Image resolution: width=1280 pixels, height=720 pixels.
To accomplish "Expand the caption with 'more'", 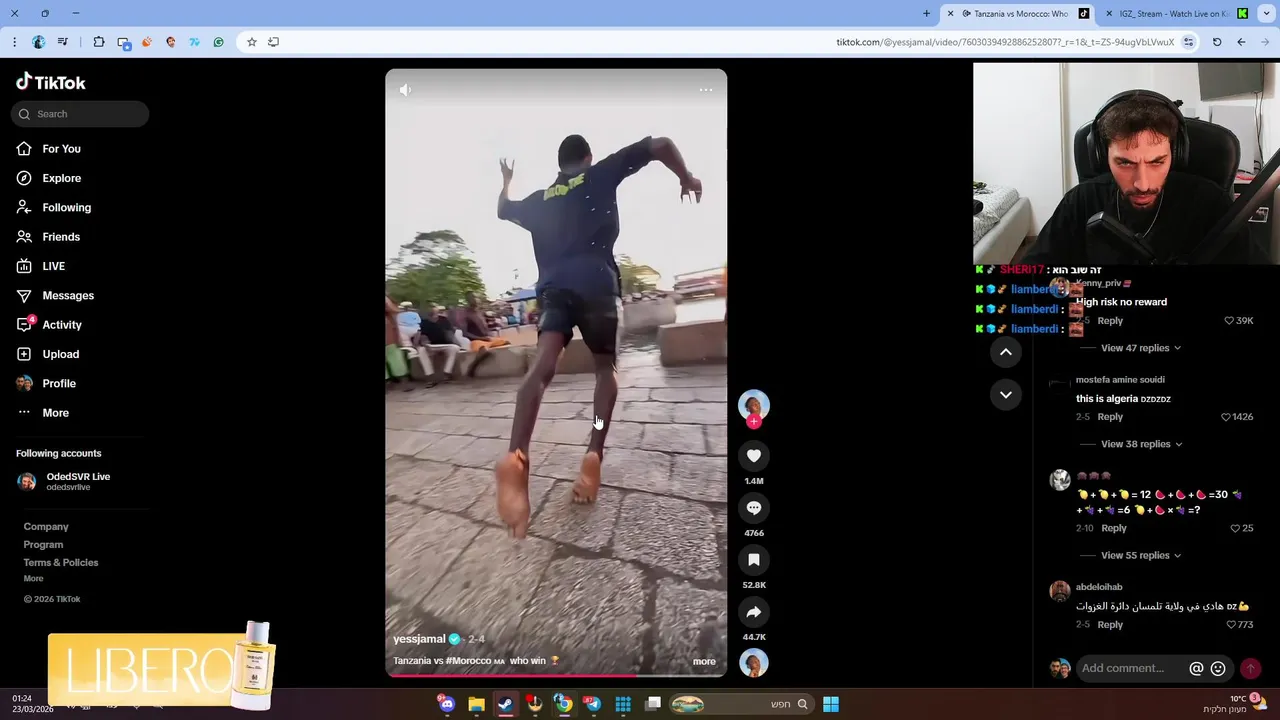I will [704, 661].
